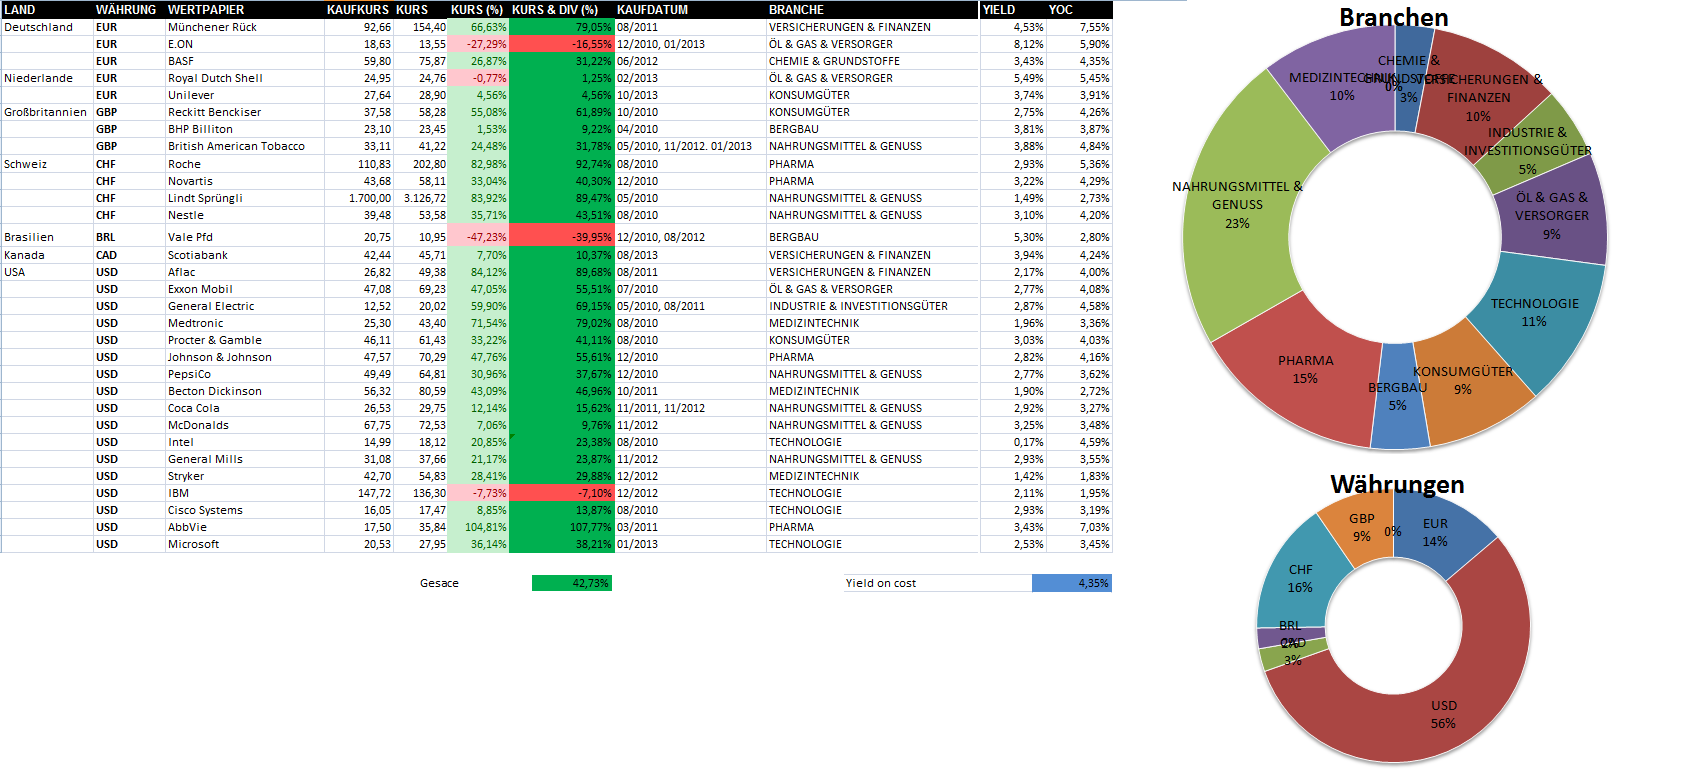Click the NAHRUNGSMITTEL & GENUSS 23% segment
This screenshot has height=776, width=1686.
[x=1237, y=205]
